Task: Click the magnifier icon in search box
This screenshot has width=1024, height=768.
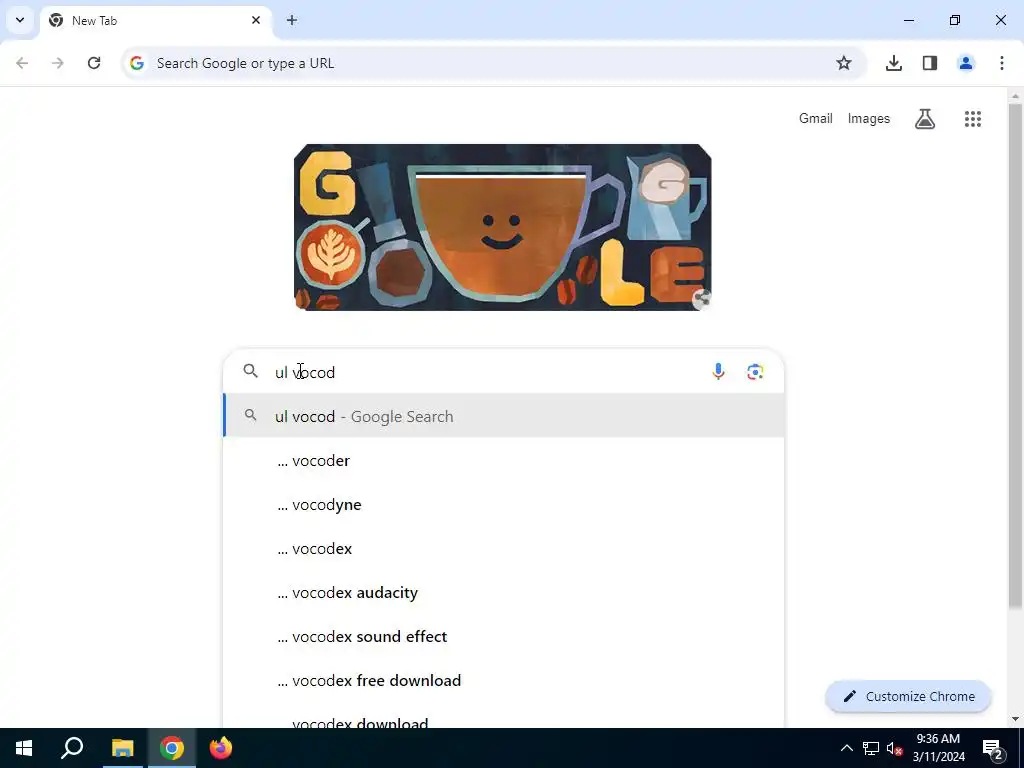Action: tap(251, 371)
